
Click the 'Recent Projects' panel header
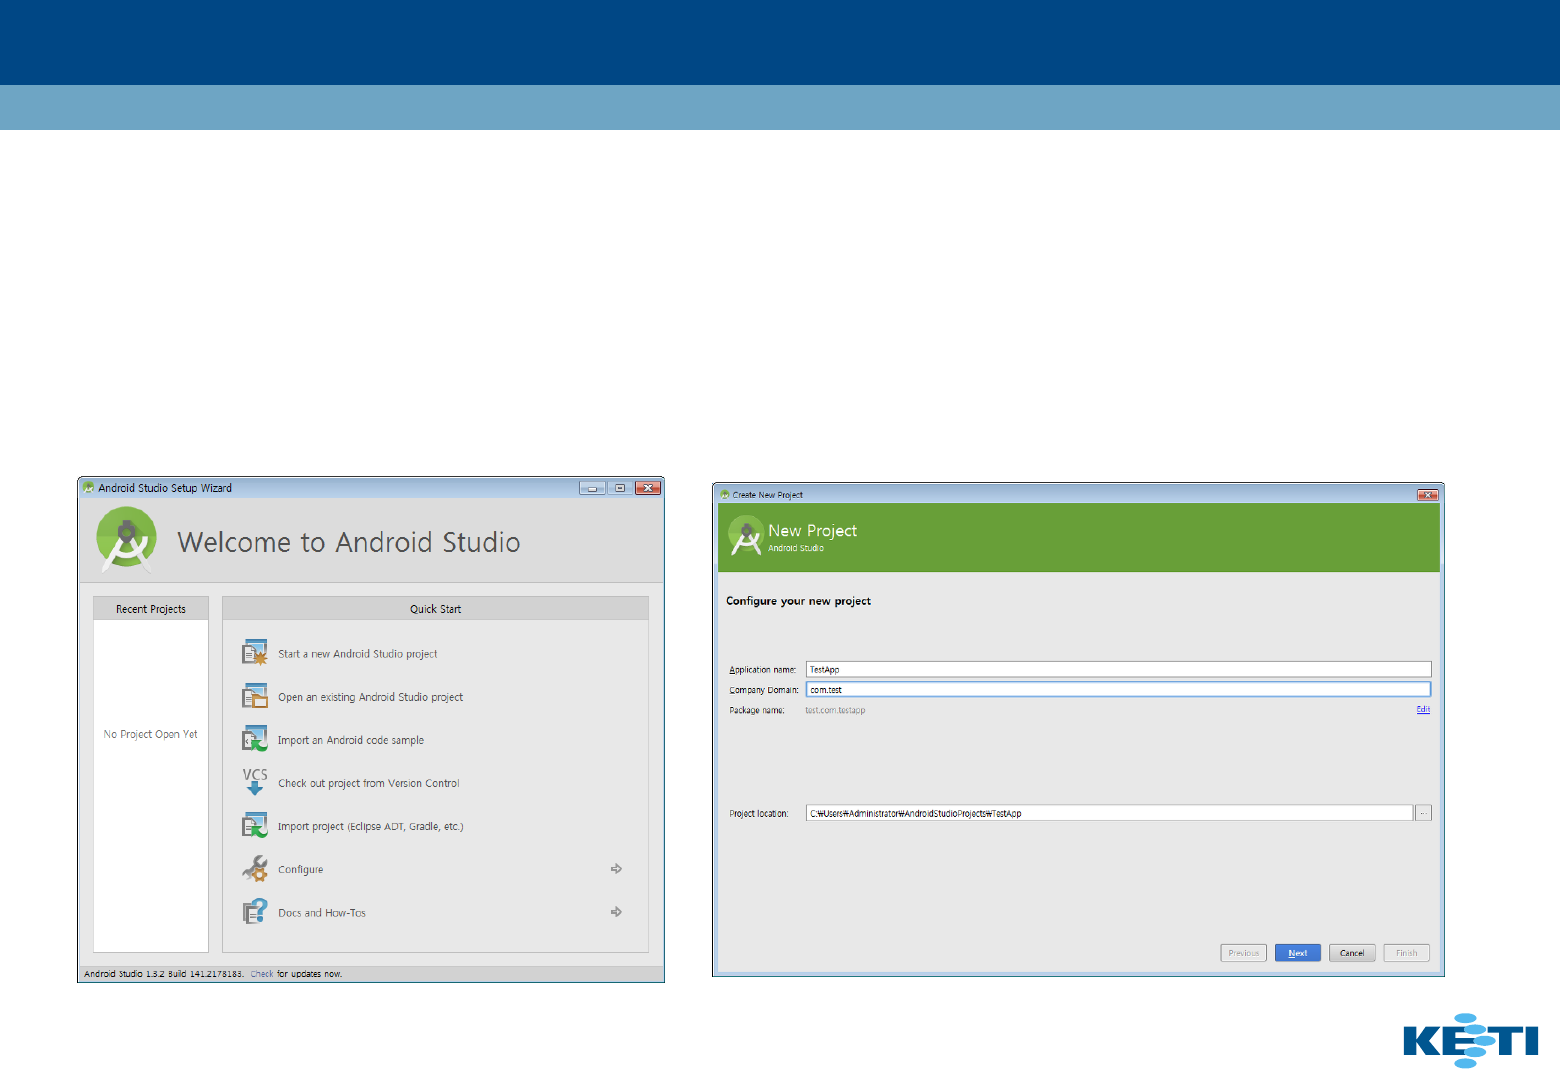point(151,609)
